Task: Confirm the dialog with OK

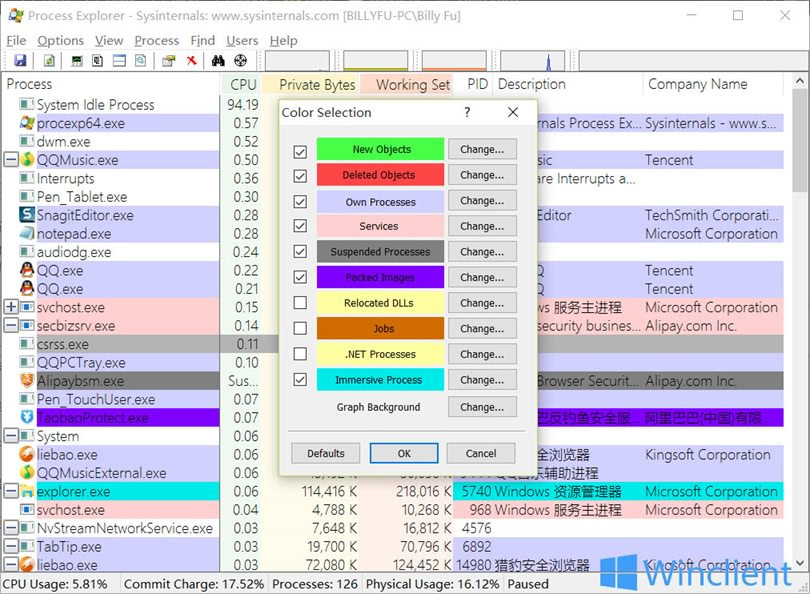Action: coord(404,454)
